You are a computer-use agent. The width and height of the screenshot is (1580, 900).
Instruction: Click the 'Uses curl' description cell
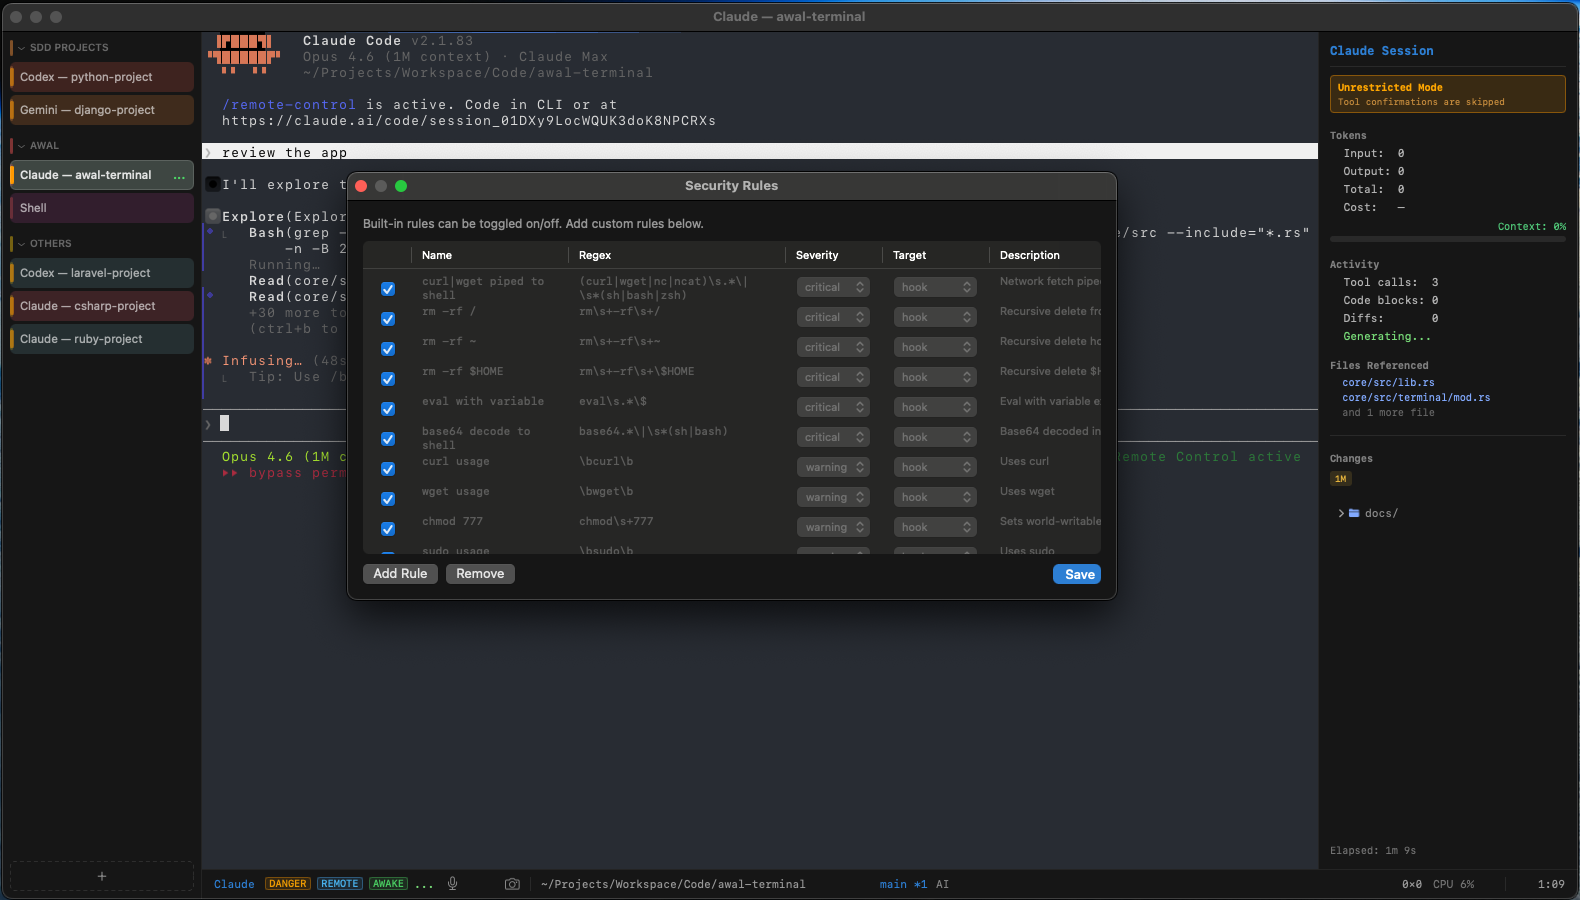coord(1024,462)
